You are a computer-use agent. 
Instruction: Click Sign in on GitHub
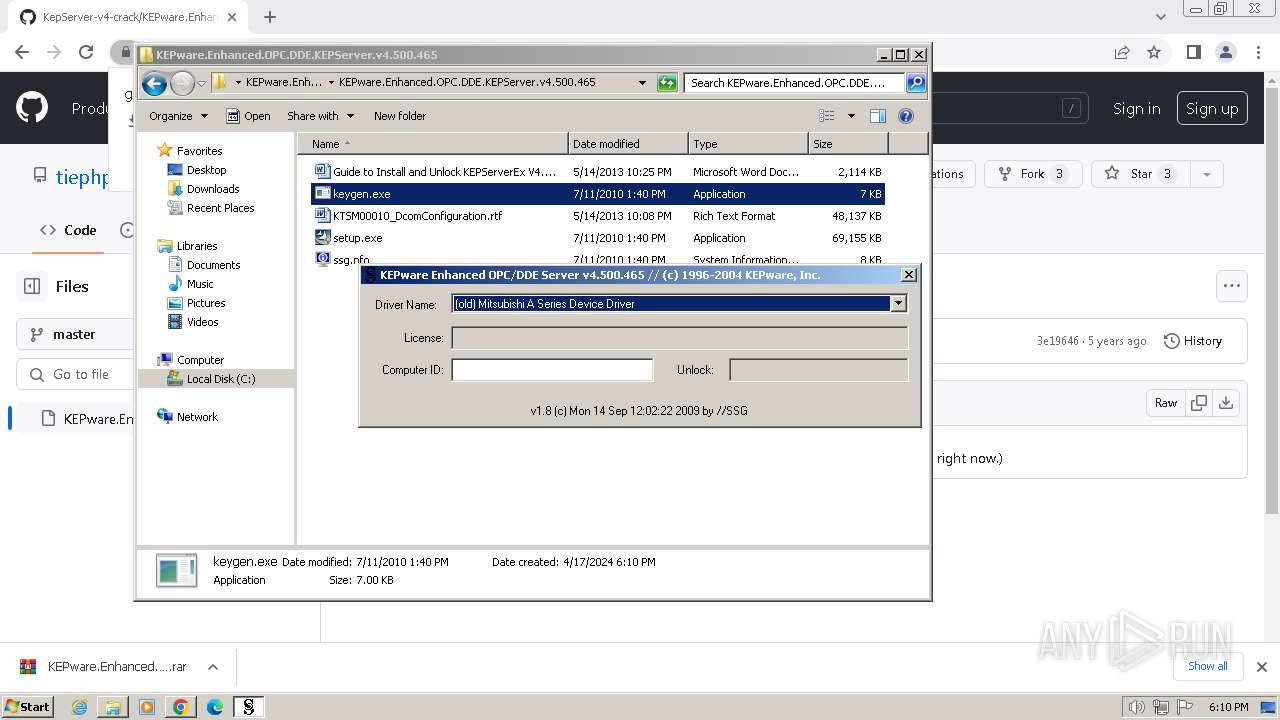coord(1137,109)
